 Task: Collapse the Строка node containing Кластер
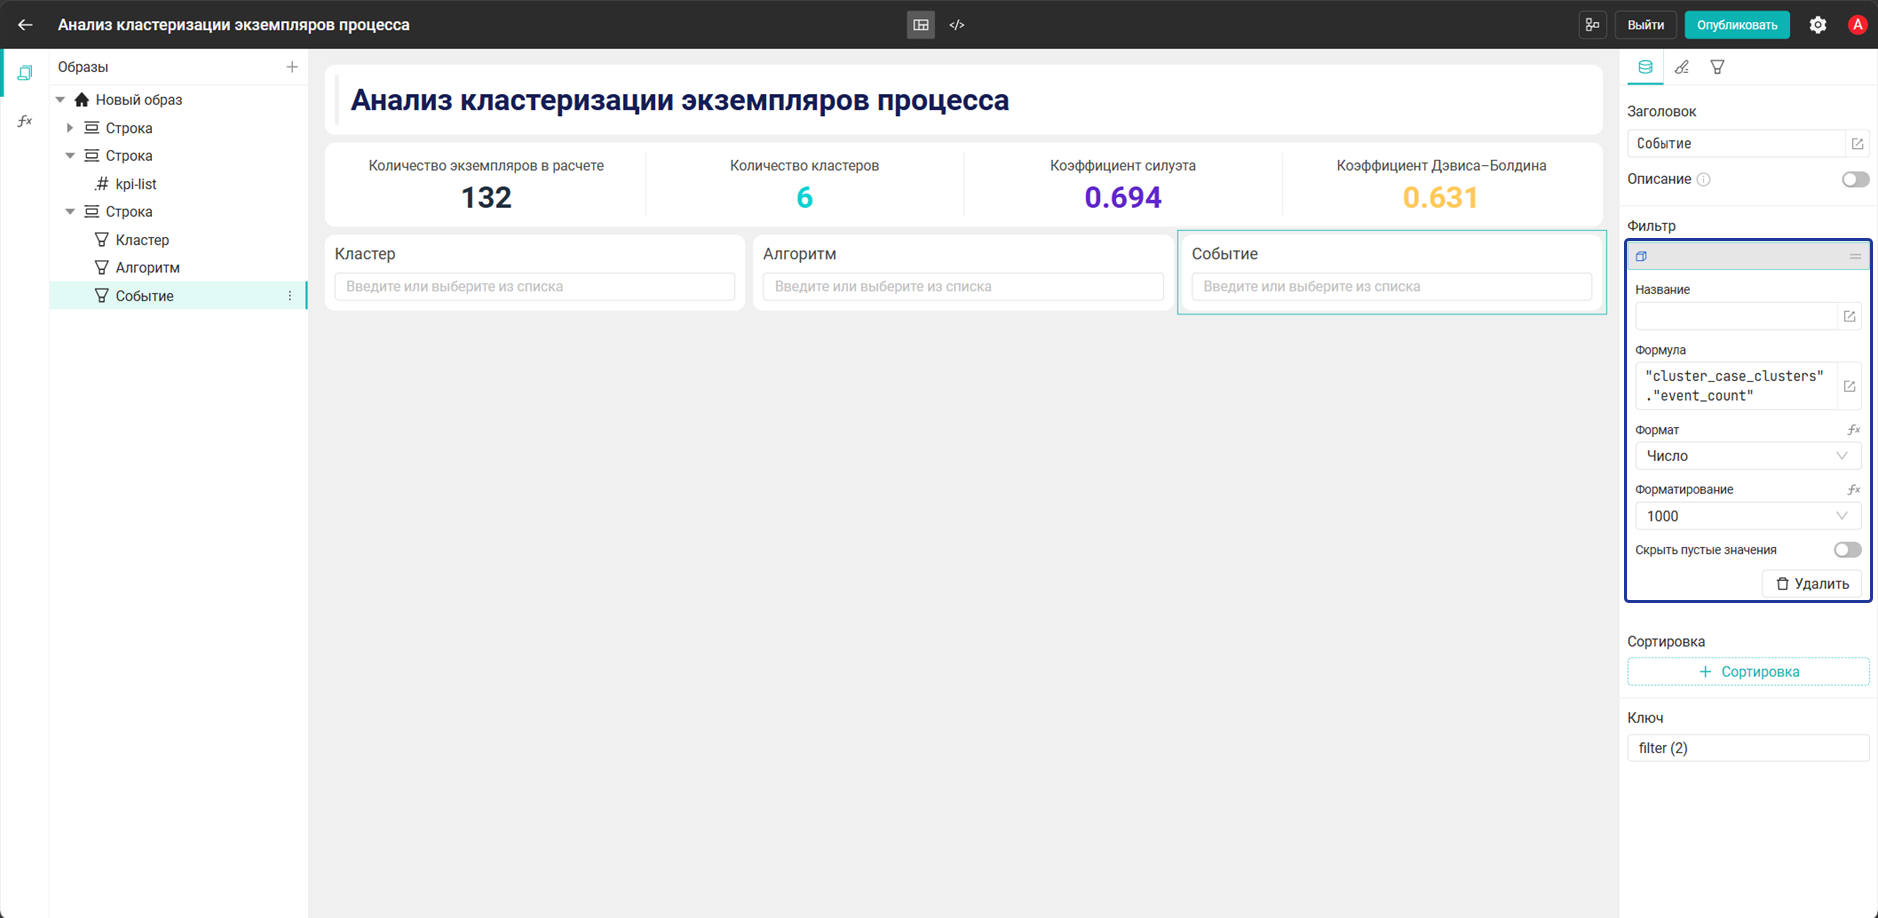(70, 212)
